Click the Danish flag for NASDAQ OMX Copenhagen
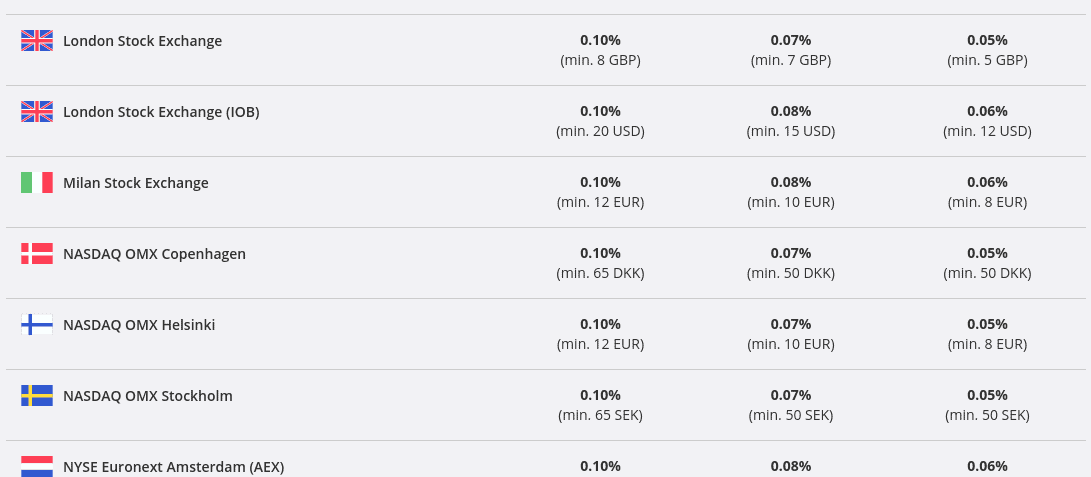Image resolution: width=1091 pixels, height=477 pixels. (37, 253)
